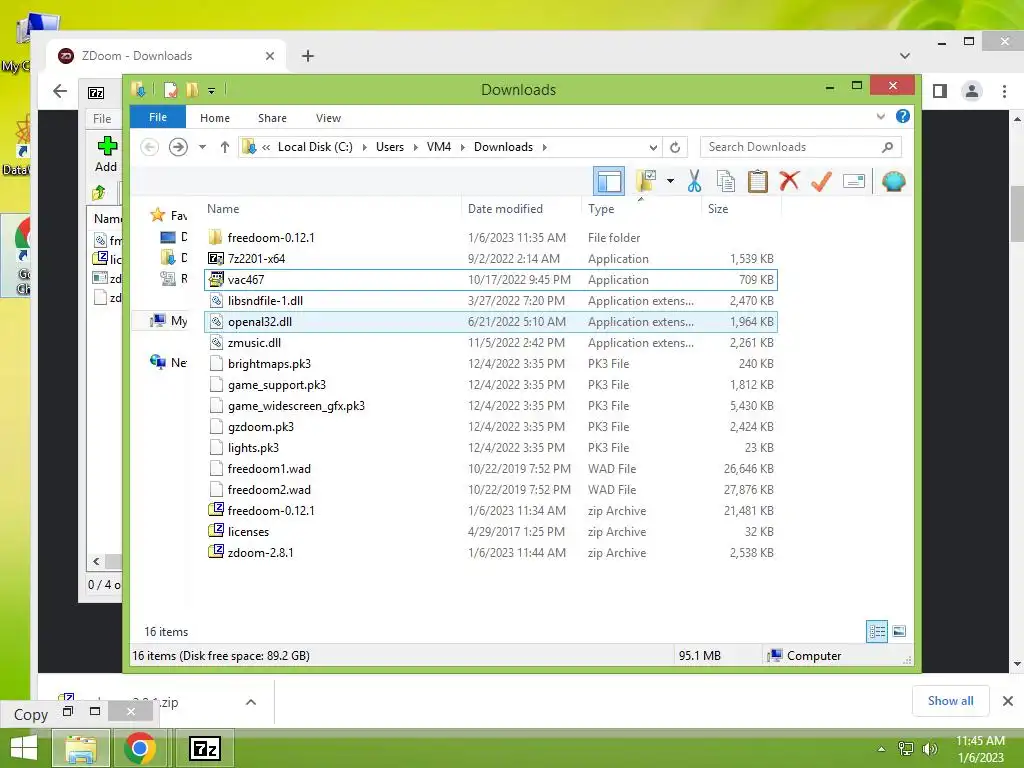1024x768 pixels.
Task: Copy selection using the two-pages icon
Action: [726, 181]
